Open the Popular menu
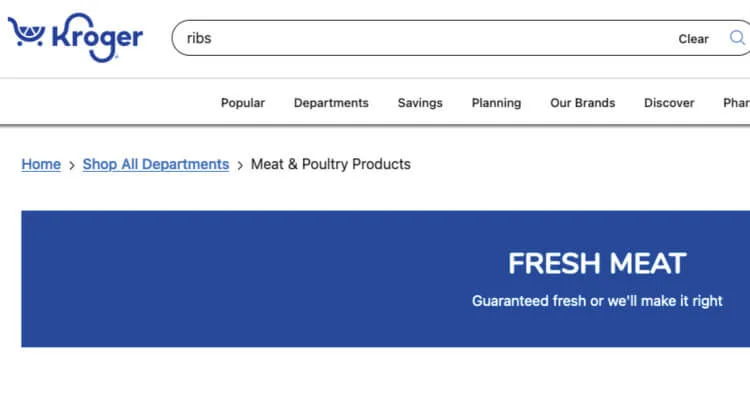 [x=243, y=103]
